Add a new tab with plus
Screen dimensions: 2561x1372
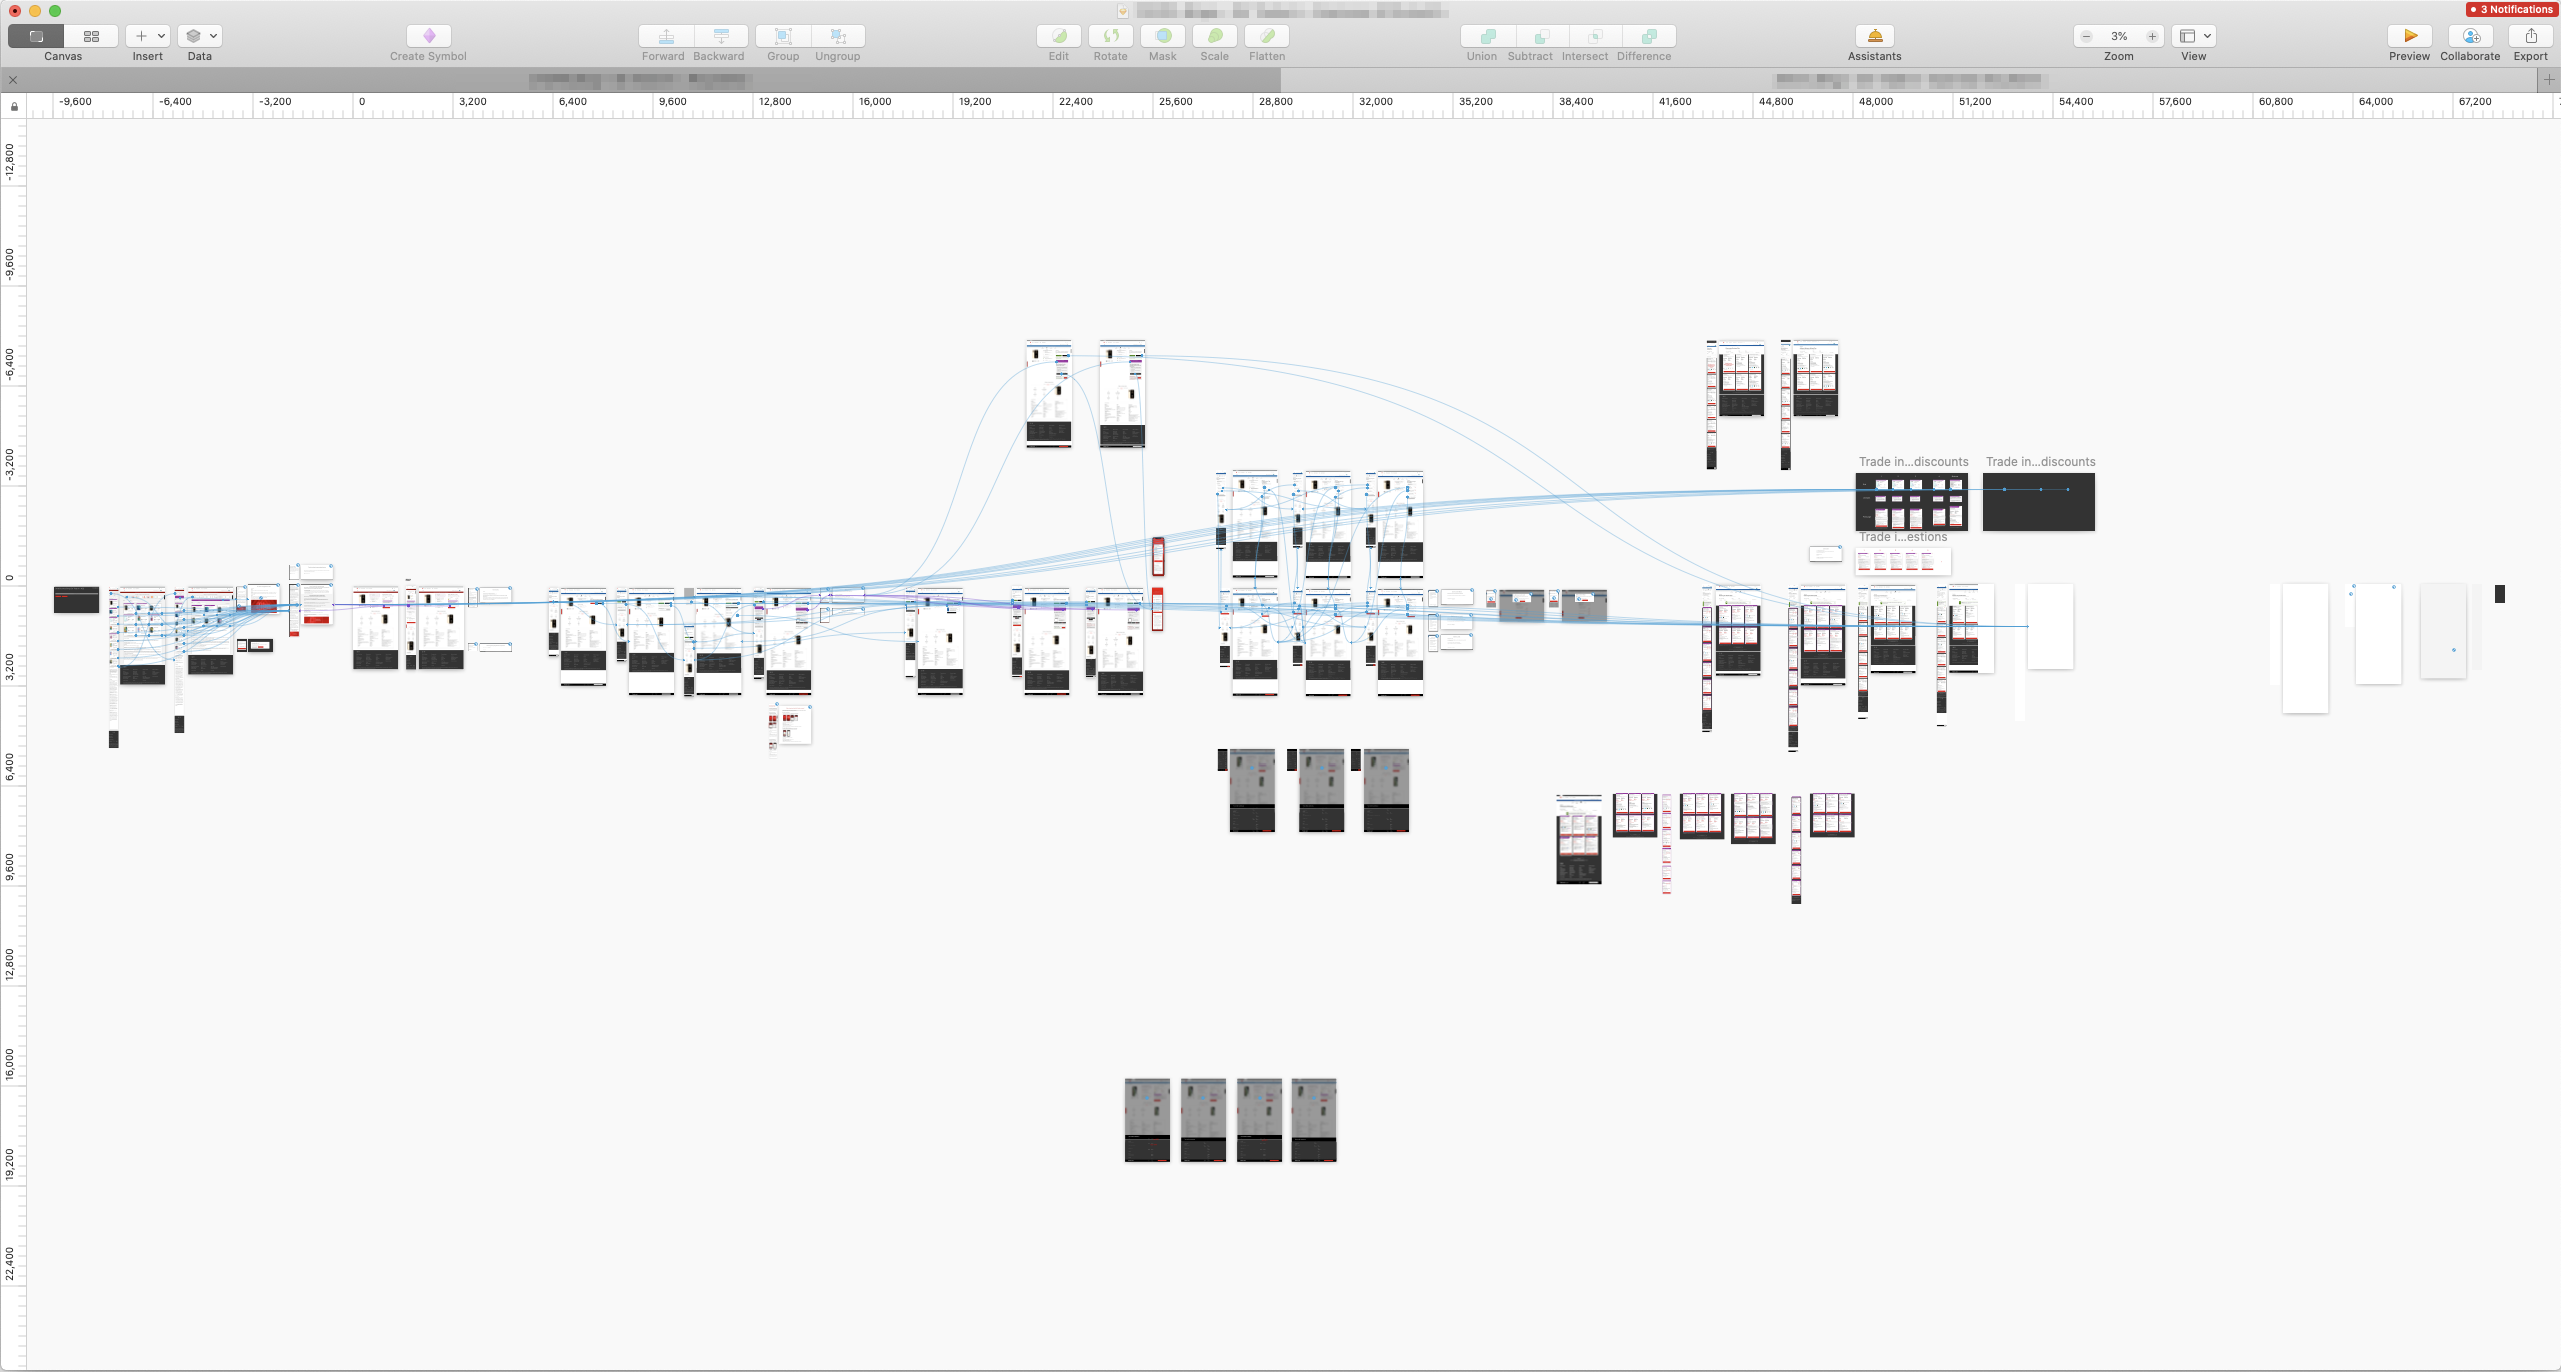click(2548, 80)
